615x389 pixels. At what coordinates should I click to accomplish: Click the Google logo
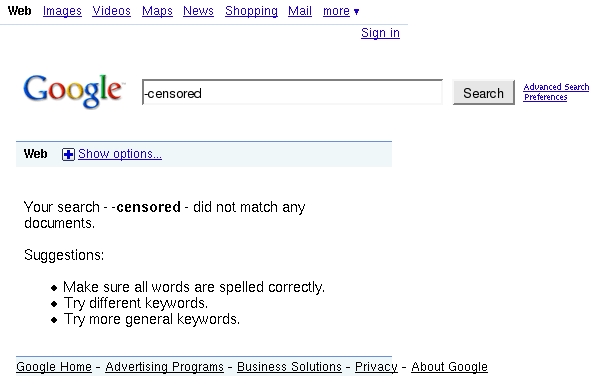coord(74,91)
